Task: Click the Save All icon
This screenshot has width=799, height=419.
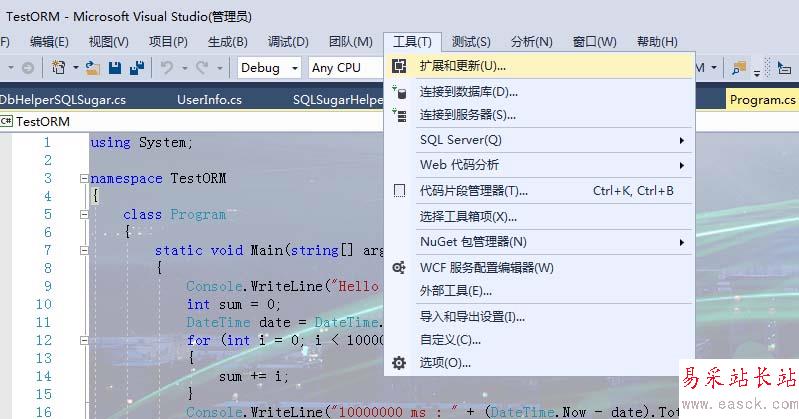Action: [x=137, y=67]
